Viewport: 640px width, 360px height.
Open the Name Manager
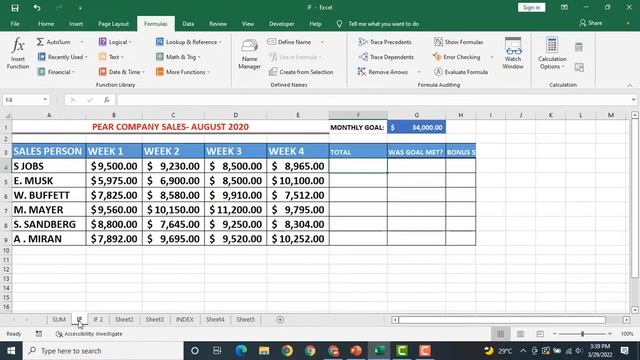249,54
